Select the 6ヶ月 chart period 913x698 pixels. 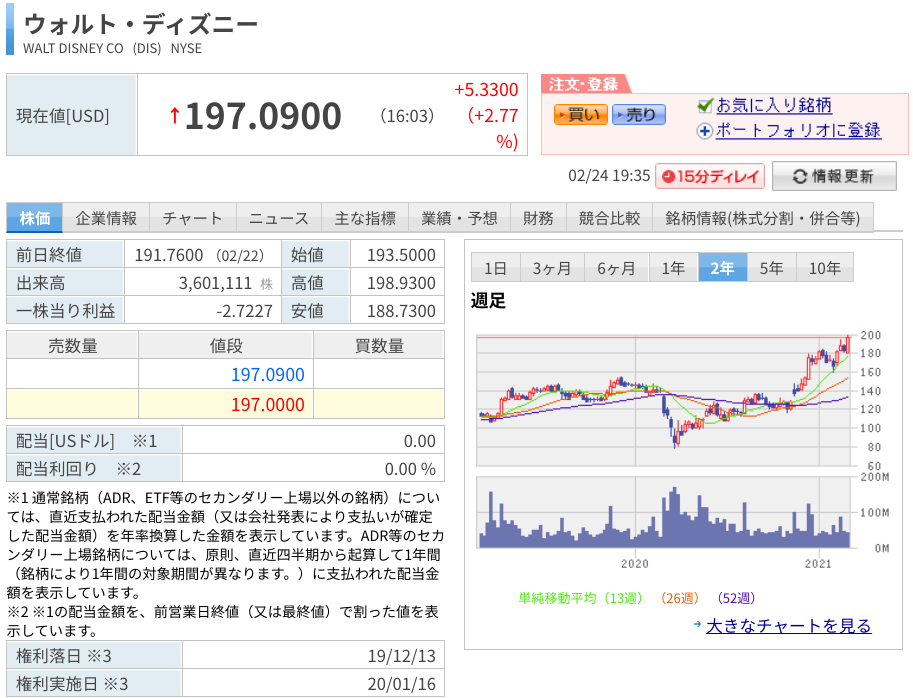[x=617, y=268]
